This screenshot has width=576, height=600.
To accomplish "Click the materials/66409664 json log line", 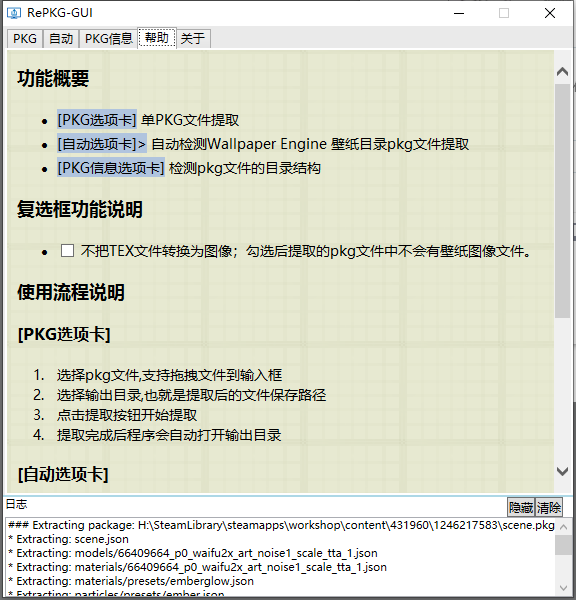I will (x=197, y=567).
